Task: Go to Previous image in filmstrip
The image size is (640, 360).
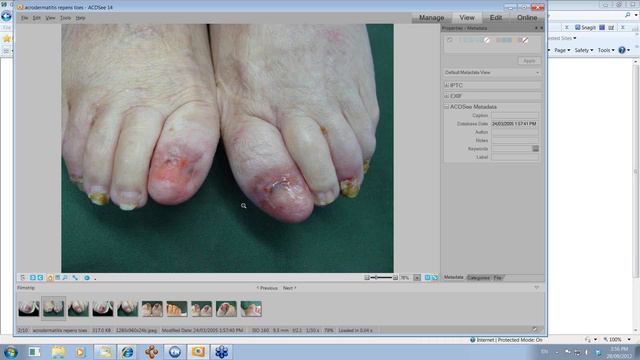Action: [x=267, y=288]
